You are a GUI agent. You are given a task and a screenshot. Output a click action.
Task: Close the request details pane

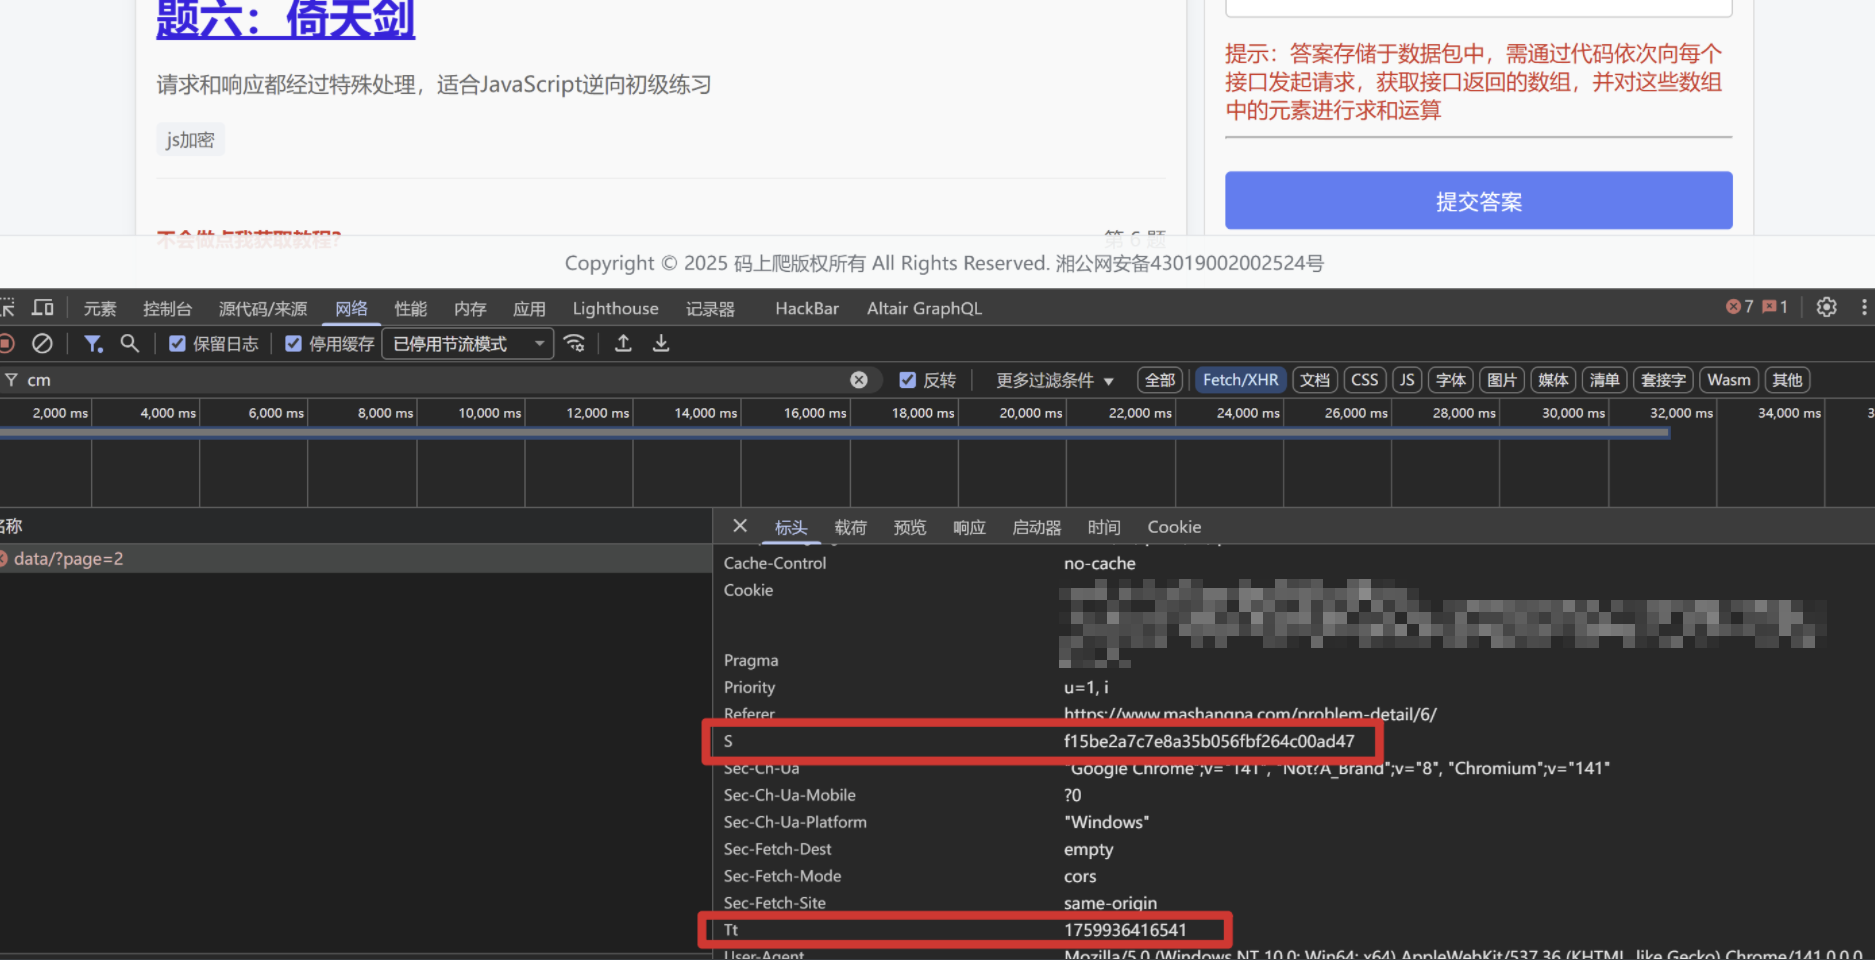click(x=740, y=526)
